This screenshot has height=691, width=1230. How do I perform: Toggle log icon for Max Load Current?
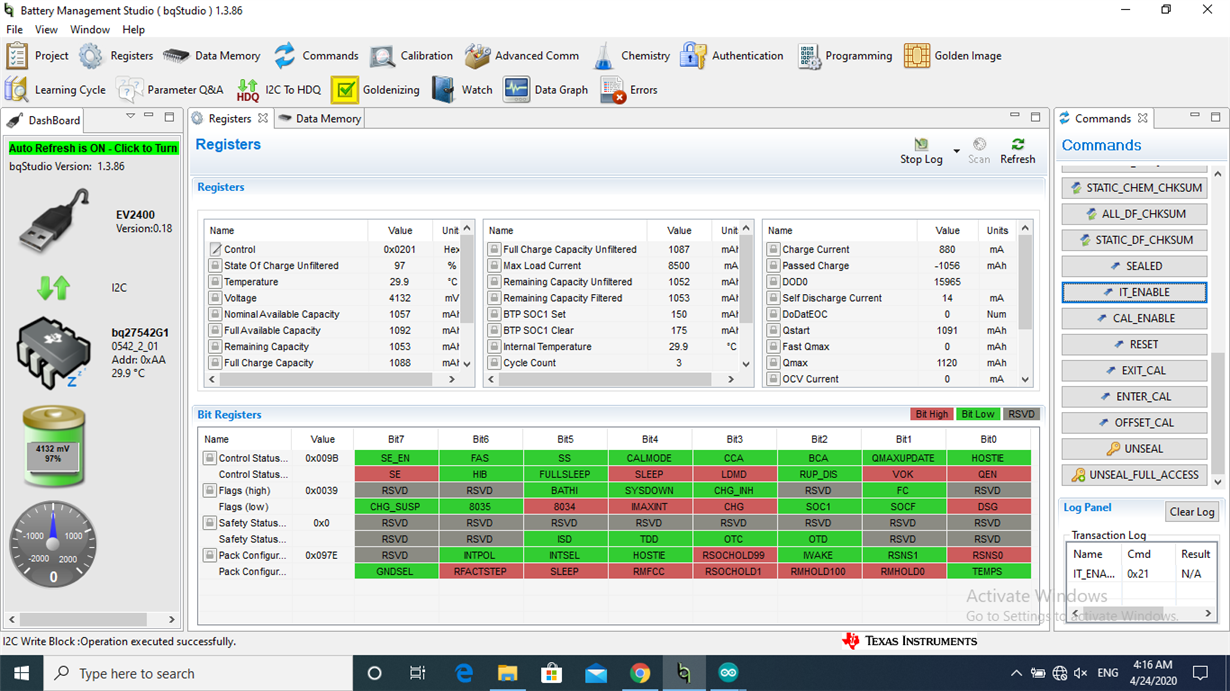(494, 266)
